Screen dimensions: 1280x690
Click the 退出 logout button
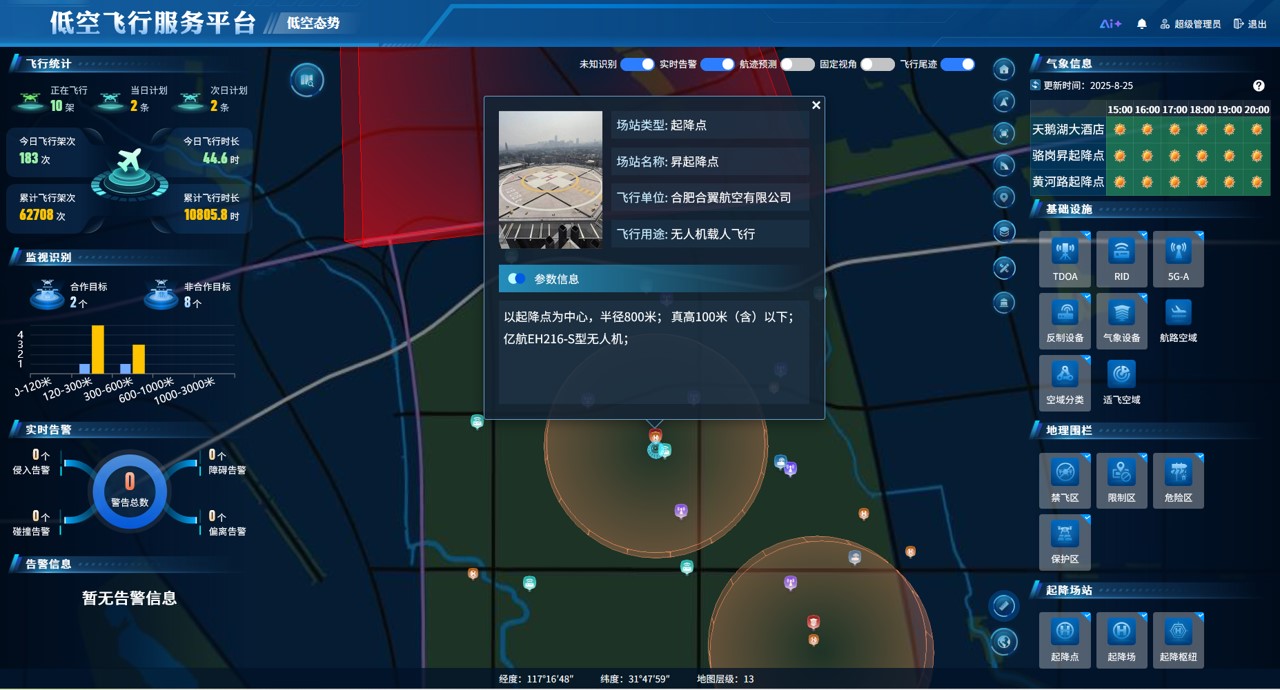pyautogui.click(x=1250, y=24)
